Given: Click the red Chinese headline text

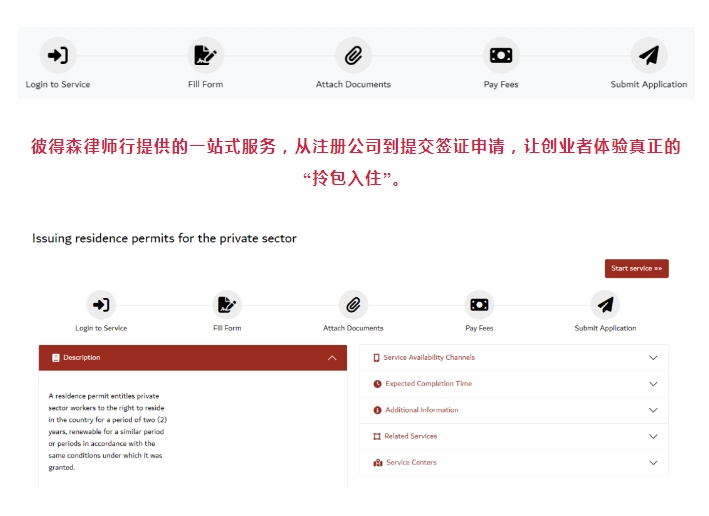Looking at the screenshot, I should [x=355, y=162].
